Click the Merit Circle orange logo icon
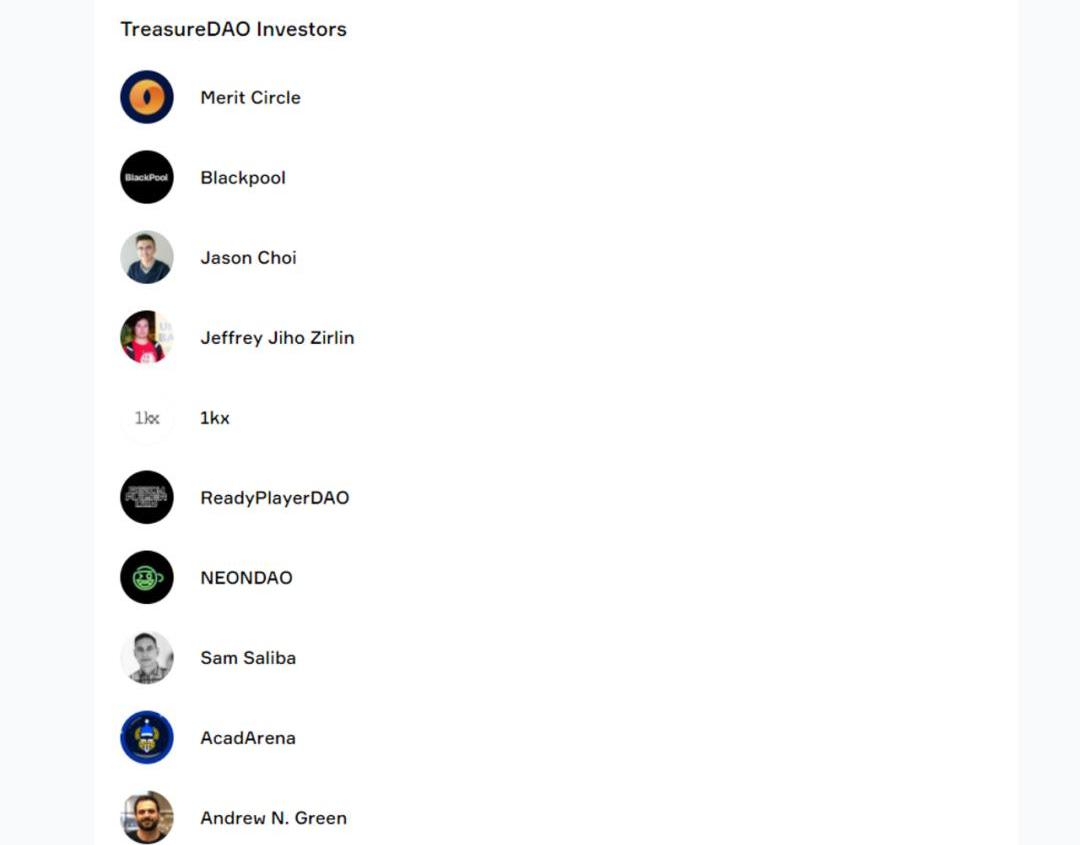Viewport: 1080px width, 845px height. pos(147,97)
